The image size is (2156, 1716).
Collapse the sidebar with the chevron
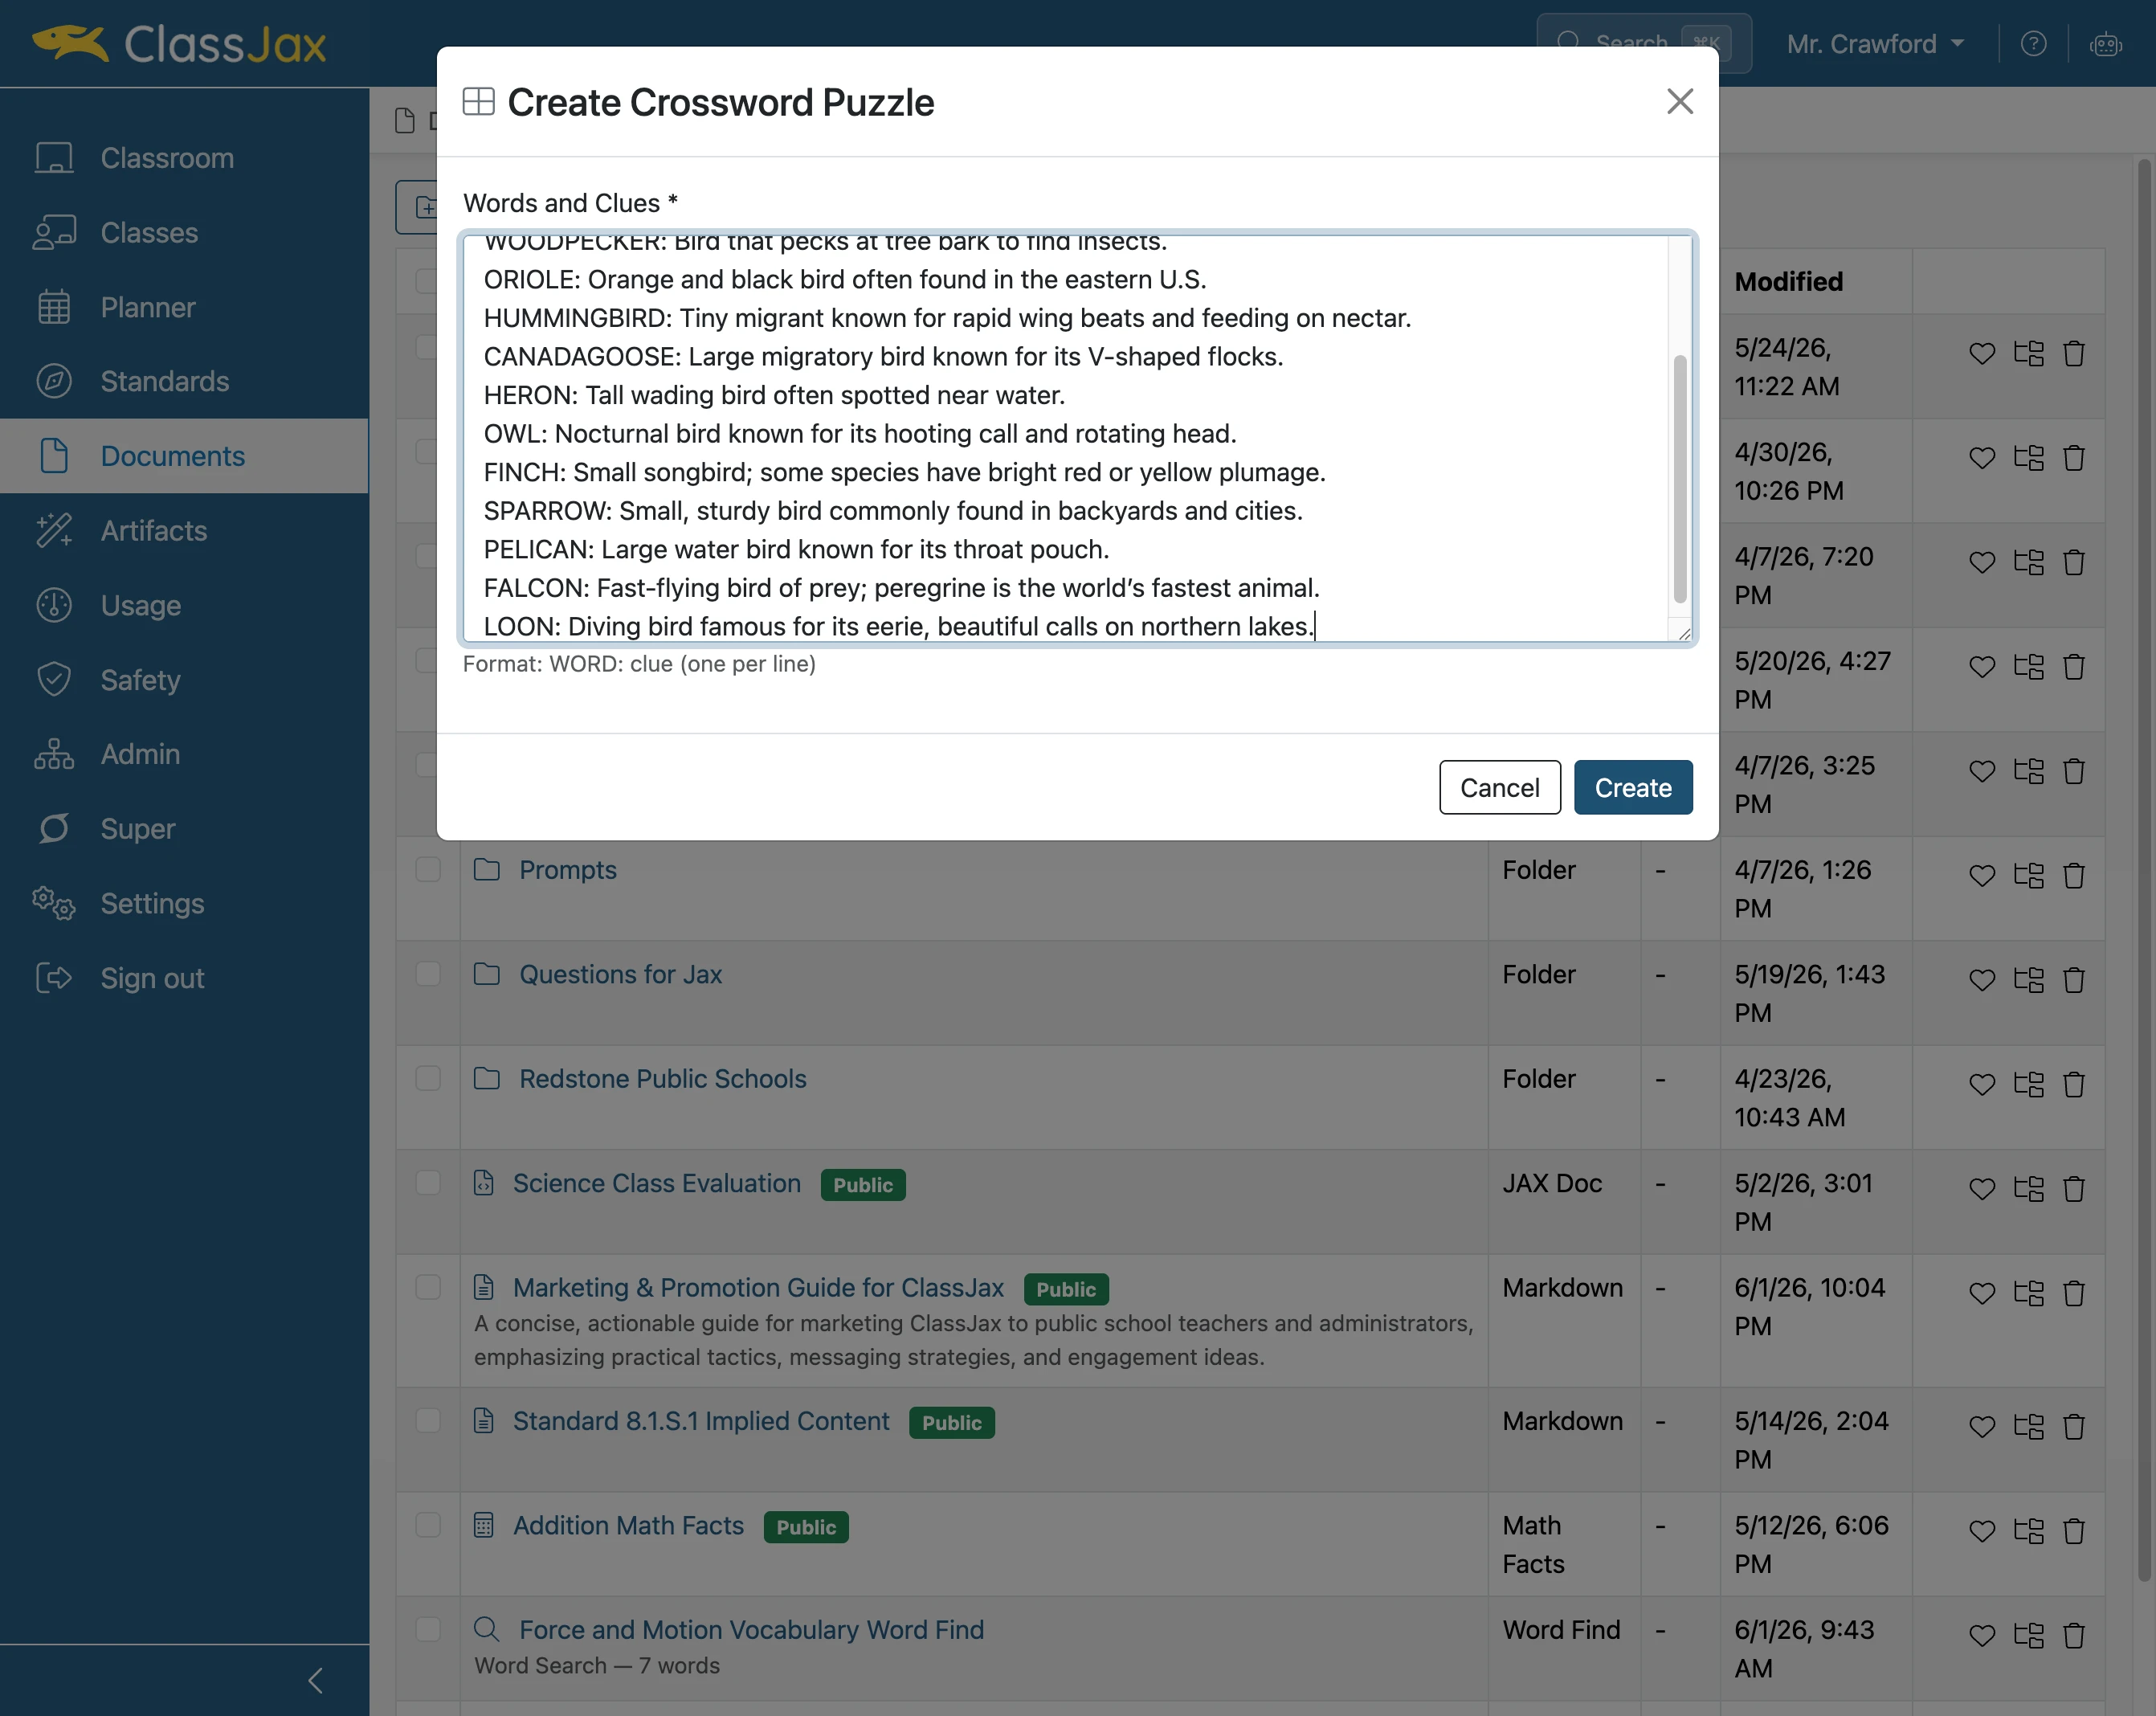(x=316, y=1681)
